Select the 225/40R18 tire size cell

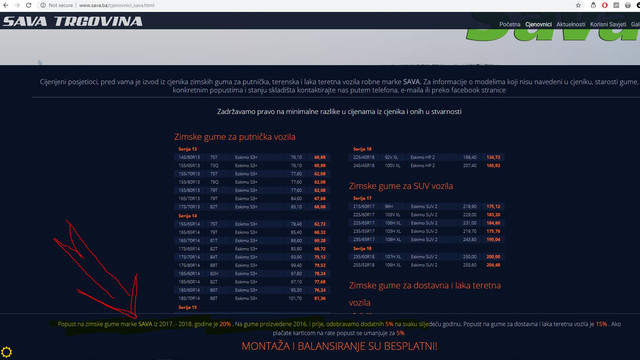click(x=364, y=157)
